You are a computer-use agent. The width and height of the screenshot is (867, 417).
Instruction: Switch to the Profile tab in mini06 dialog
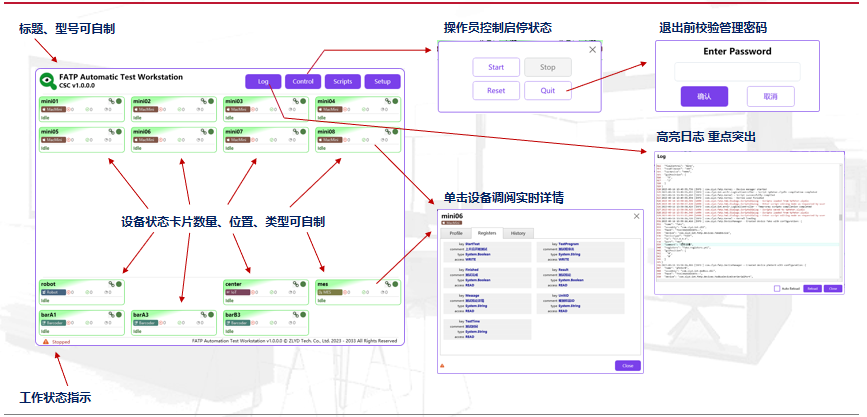pyautogui.click(x=456, y=233)
